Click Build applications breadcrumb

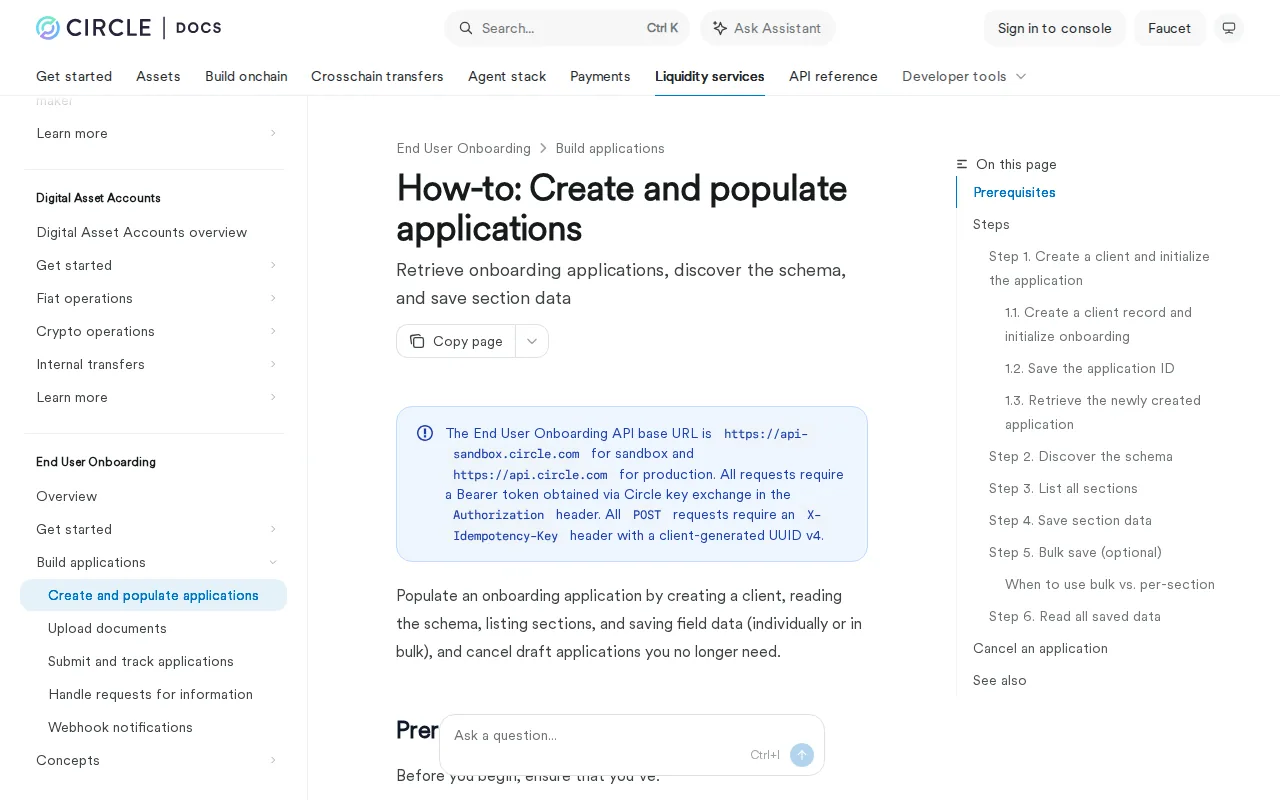coord(610,148)
